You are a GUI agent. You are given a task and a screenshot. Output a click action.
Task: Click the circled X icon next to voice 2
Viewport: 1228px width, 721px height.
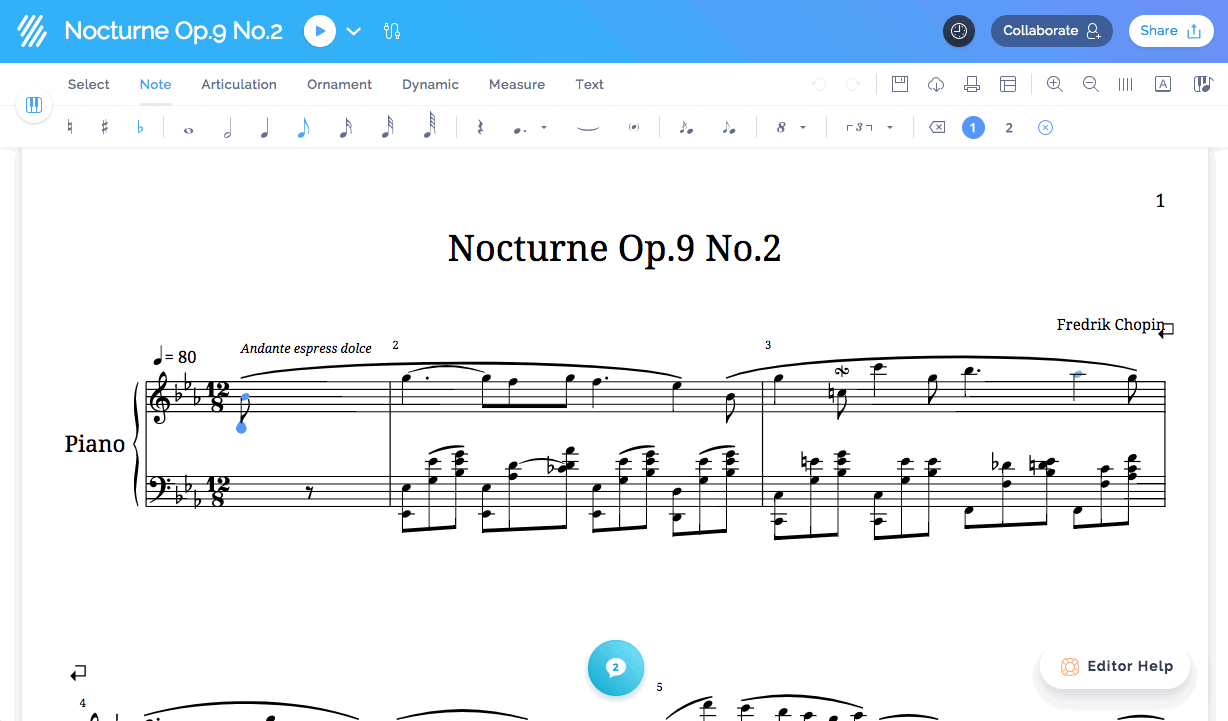pyautogui.click(x=1045, y=128)
